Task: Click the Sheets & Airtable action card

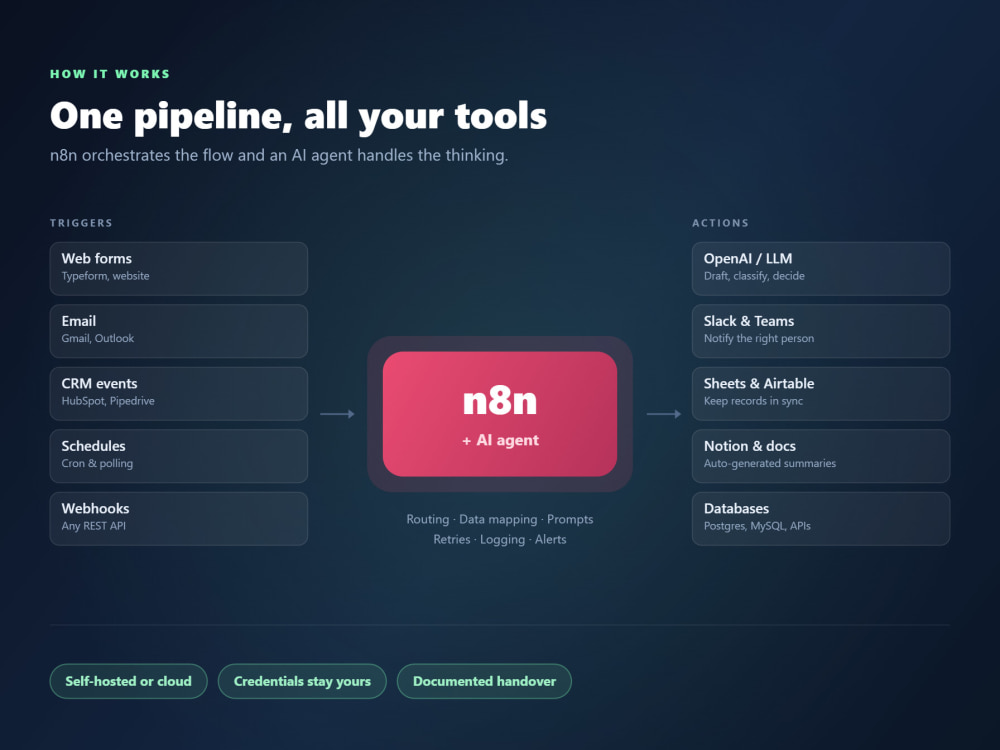Action: 821,393
